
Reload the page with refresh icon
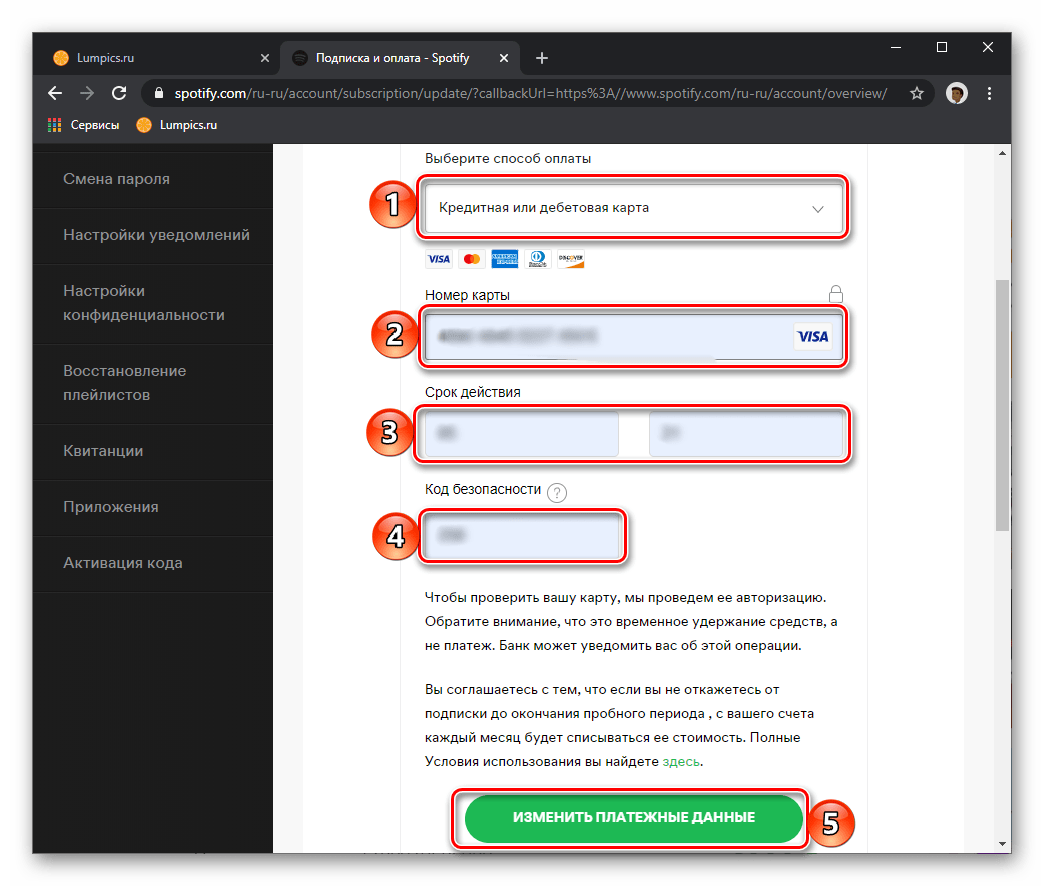click(119, 93)
